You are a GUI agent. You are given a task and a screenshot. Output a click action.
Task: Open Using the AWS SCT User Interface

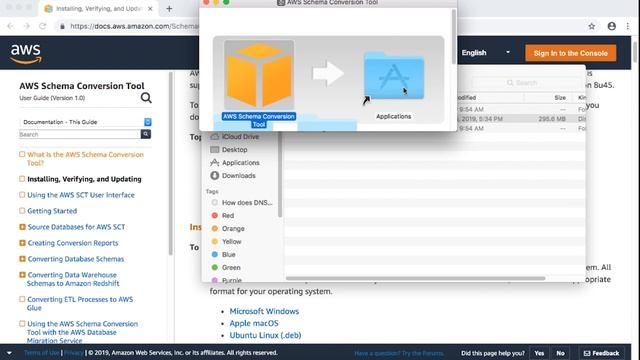coord(81,195)
